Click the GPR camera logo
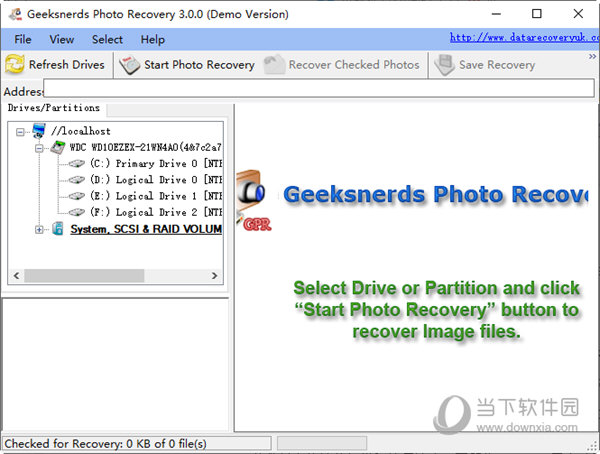This screenshot has width=600, height=454. [x=253, y=201]
